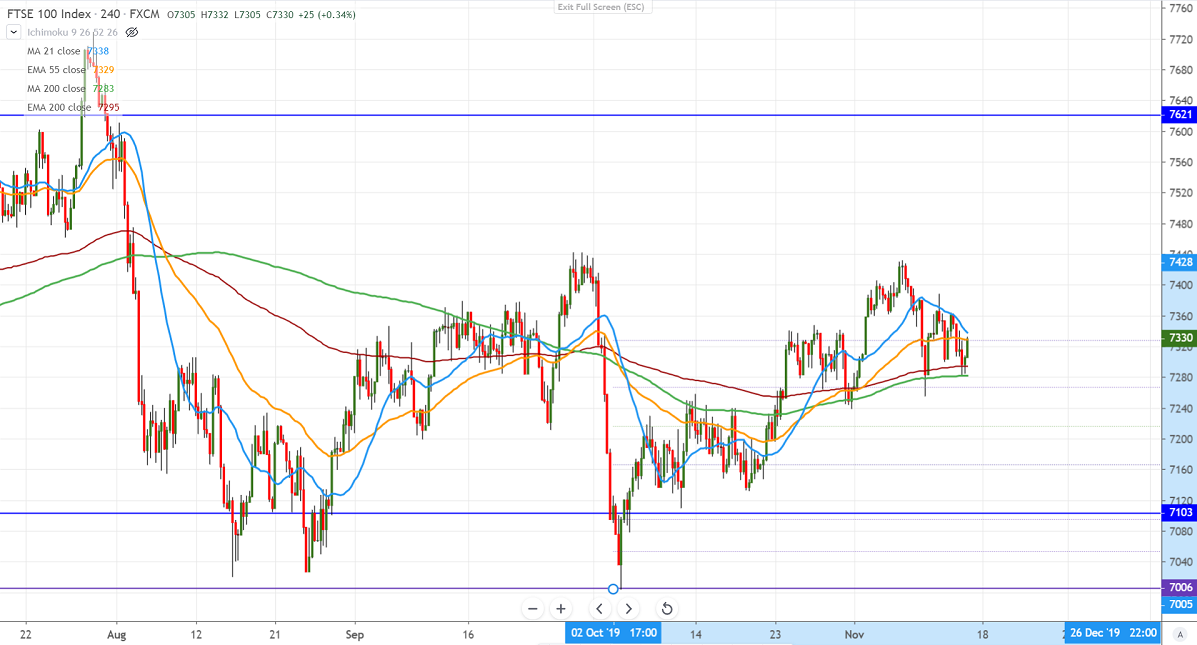Viewport: 1197px width, 645px height.
Task: Click the +25 (+0.34%) change value
Action: tap(326, 15)
